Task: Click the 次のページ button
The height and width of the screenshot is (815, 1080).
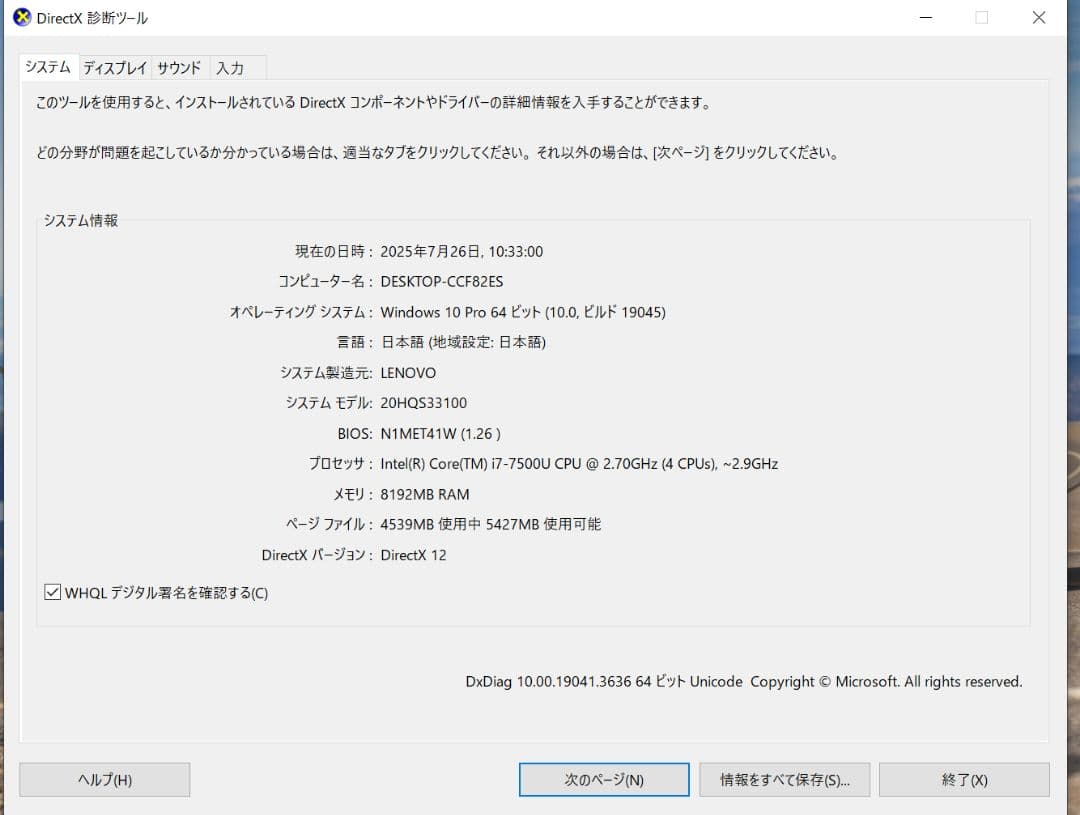Action: pyautogui.click(x=604, y=779)
